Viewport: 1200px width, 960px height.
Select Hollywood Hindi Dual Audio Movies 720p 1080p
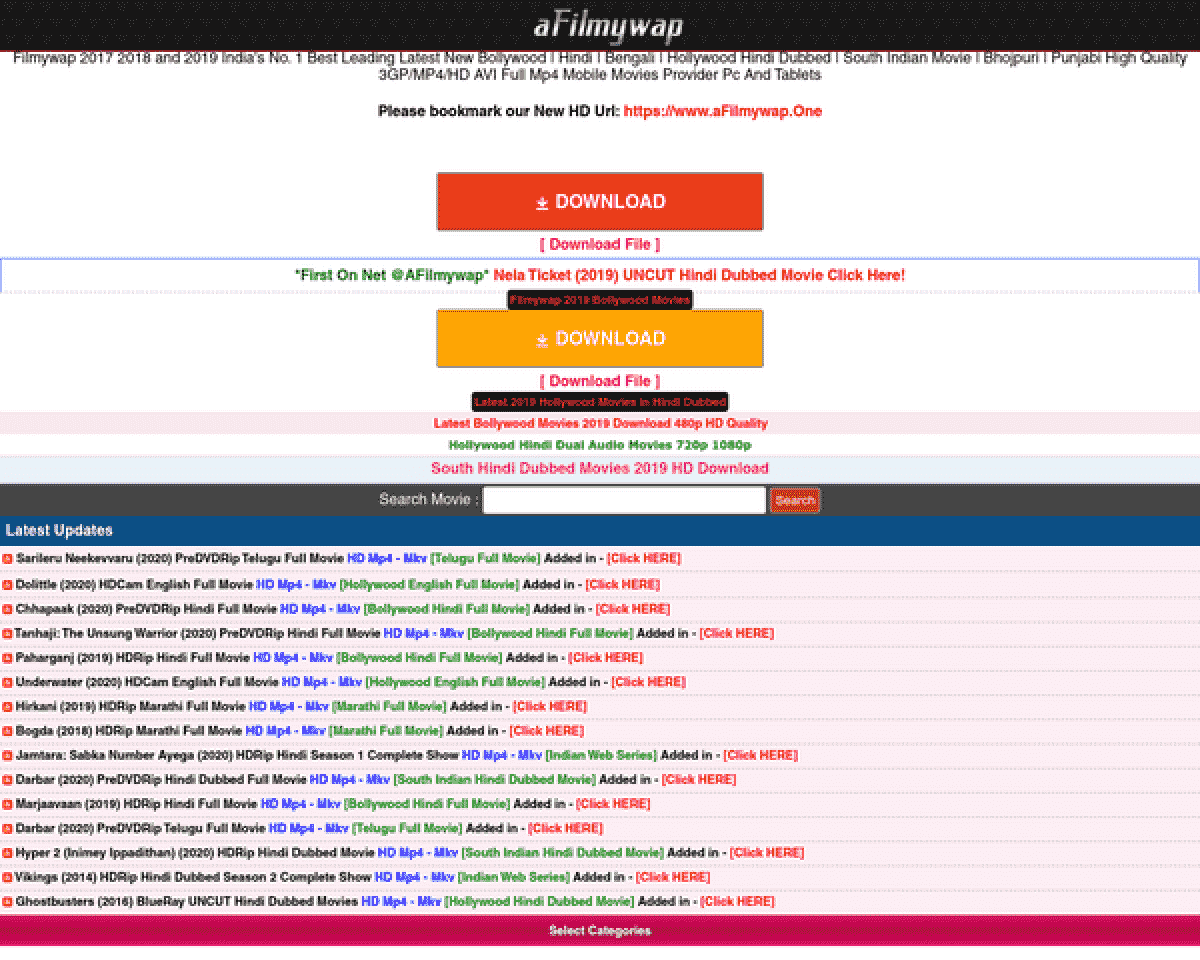tap(600, 445)
